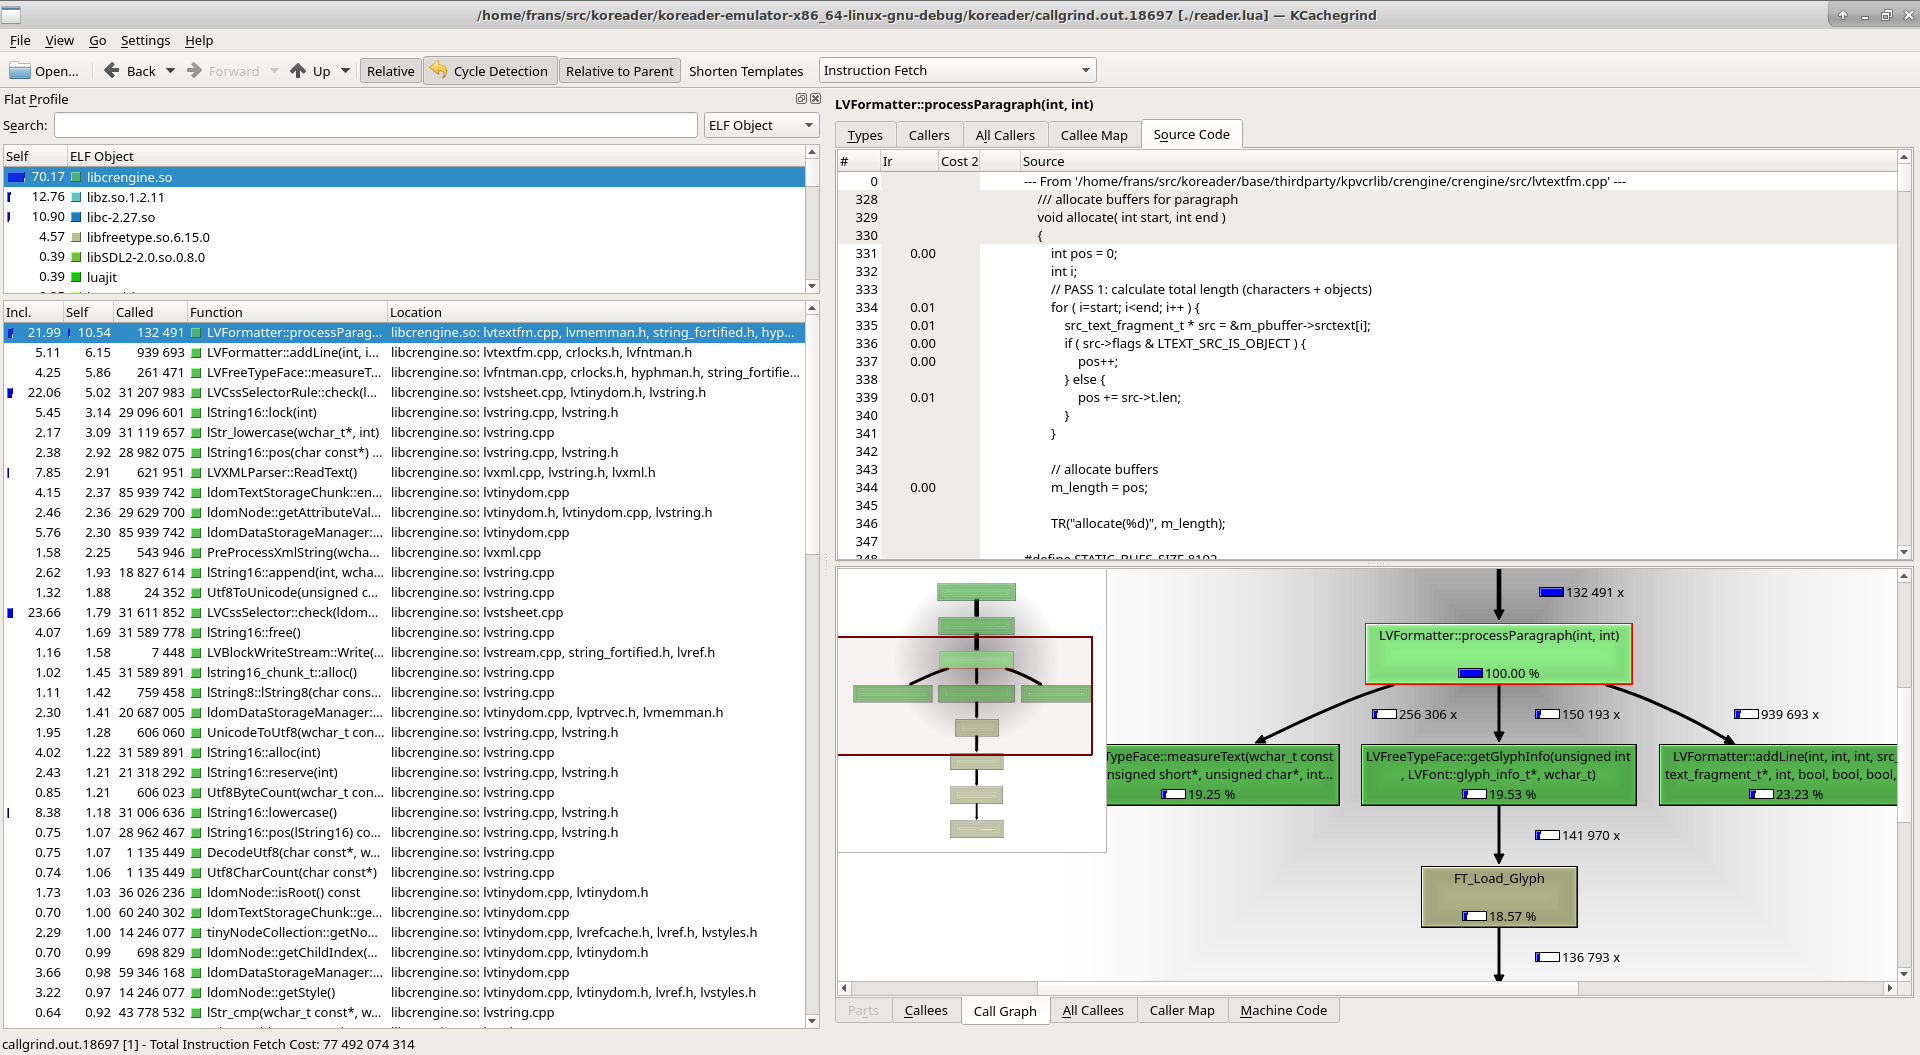The width and height of the screenshot is (1920, 1055).
Task: Select the lString16::lock(int) function row
Action: click(x=404, y=413)
